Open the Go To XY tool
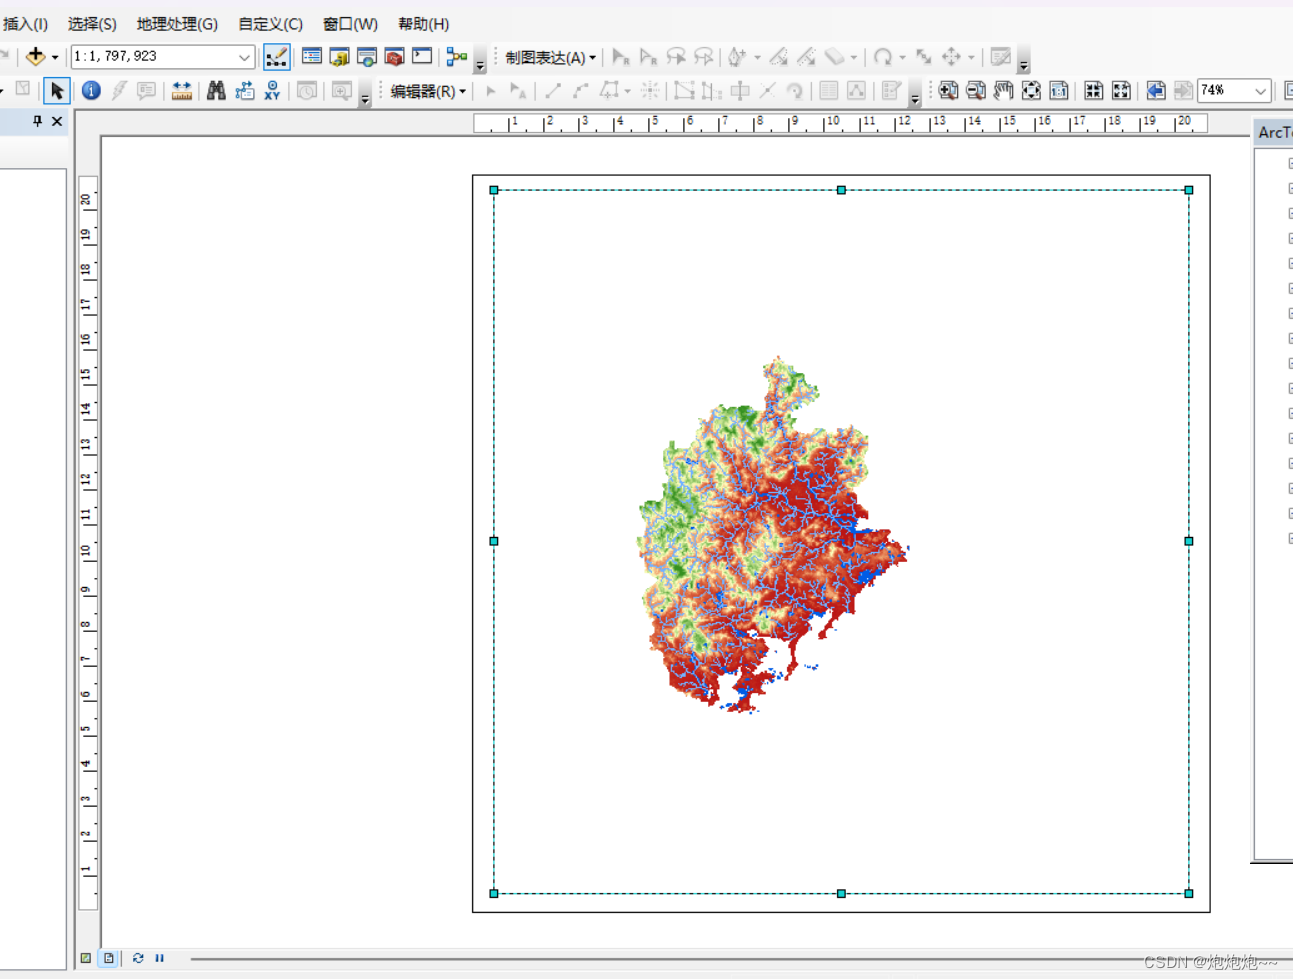The width and height of the screenshot is (1293, 979). pyautogui.click(x=272, y=91)
